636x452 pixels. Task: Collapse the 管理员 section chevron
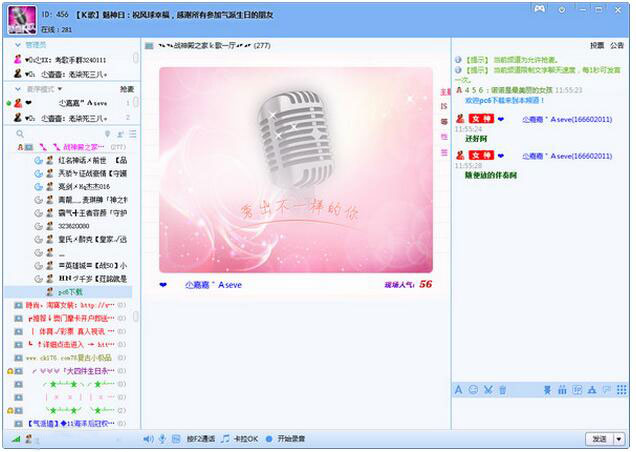pos(18,45)
